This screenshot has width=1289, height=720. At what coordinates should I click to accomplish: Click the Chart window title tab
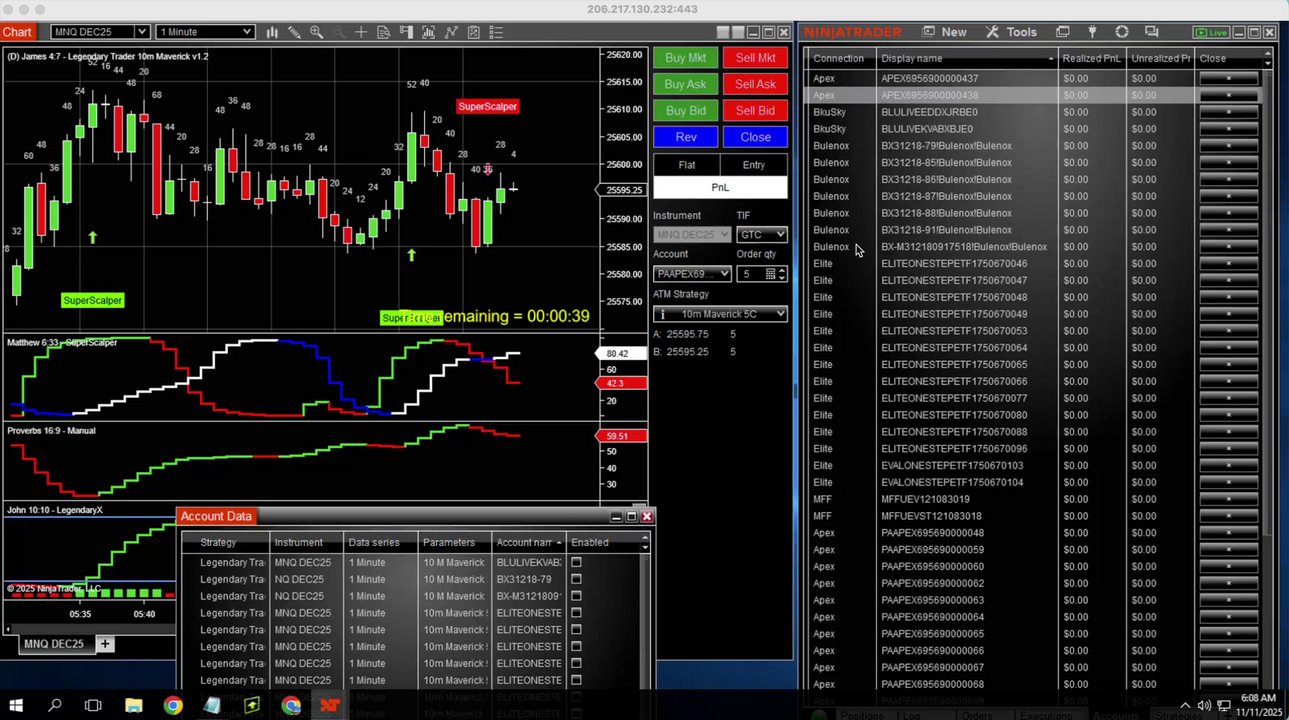point(17,32)
